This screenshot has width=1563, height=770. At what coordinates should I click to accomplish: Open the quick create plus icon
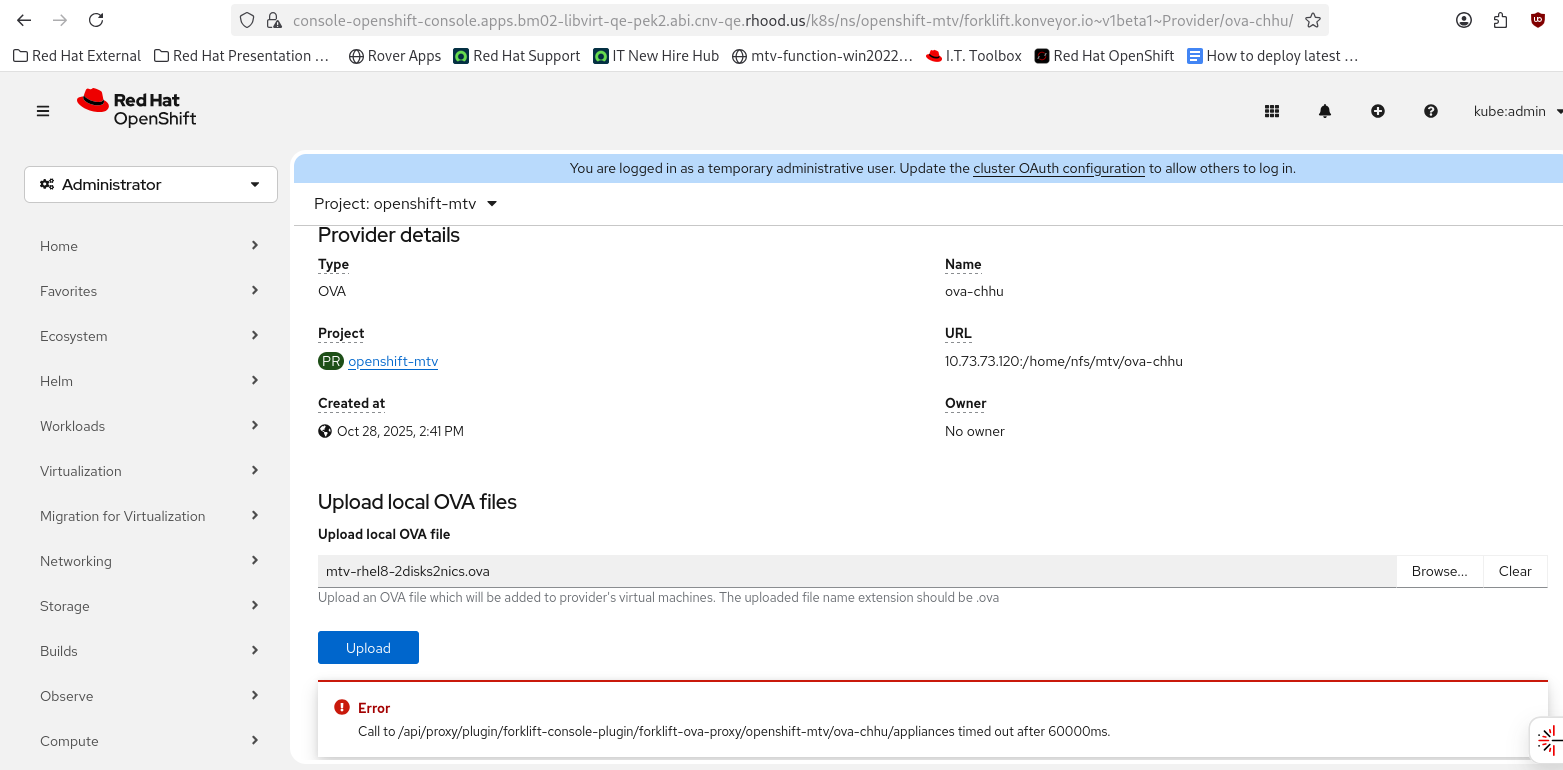1378,111
